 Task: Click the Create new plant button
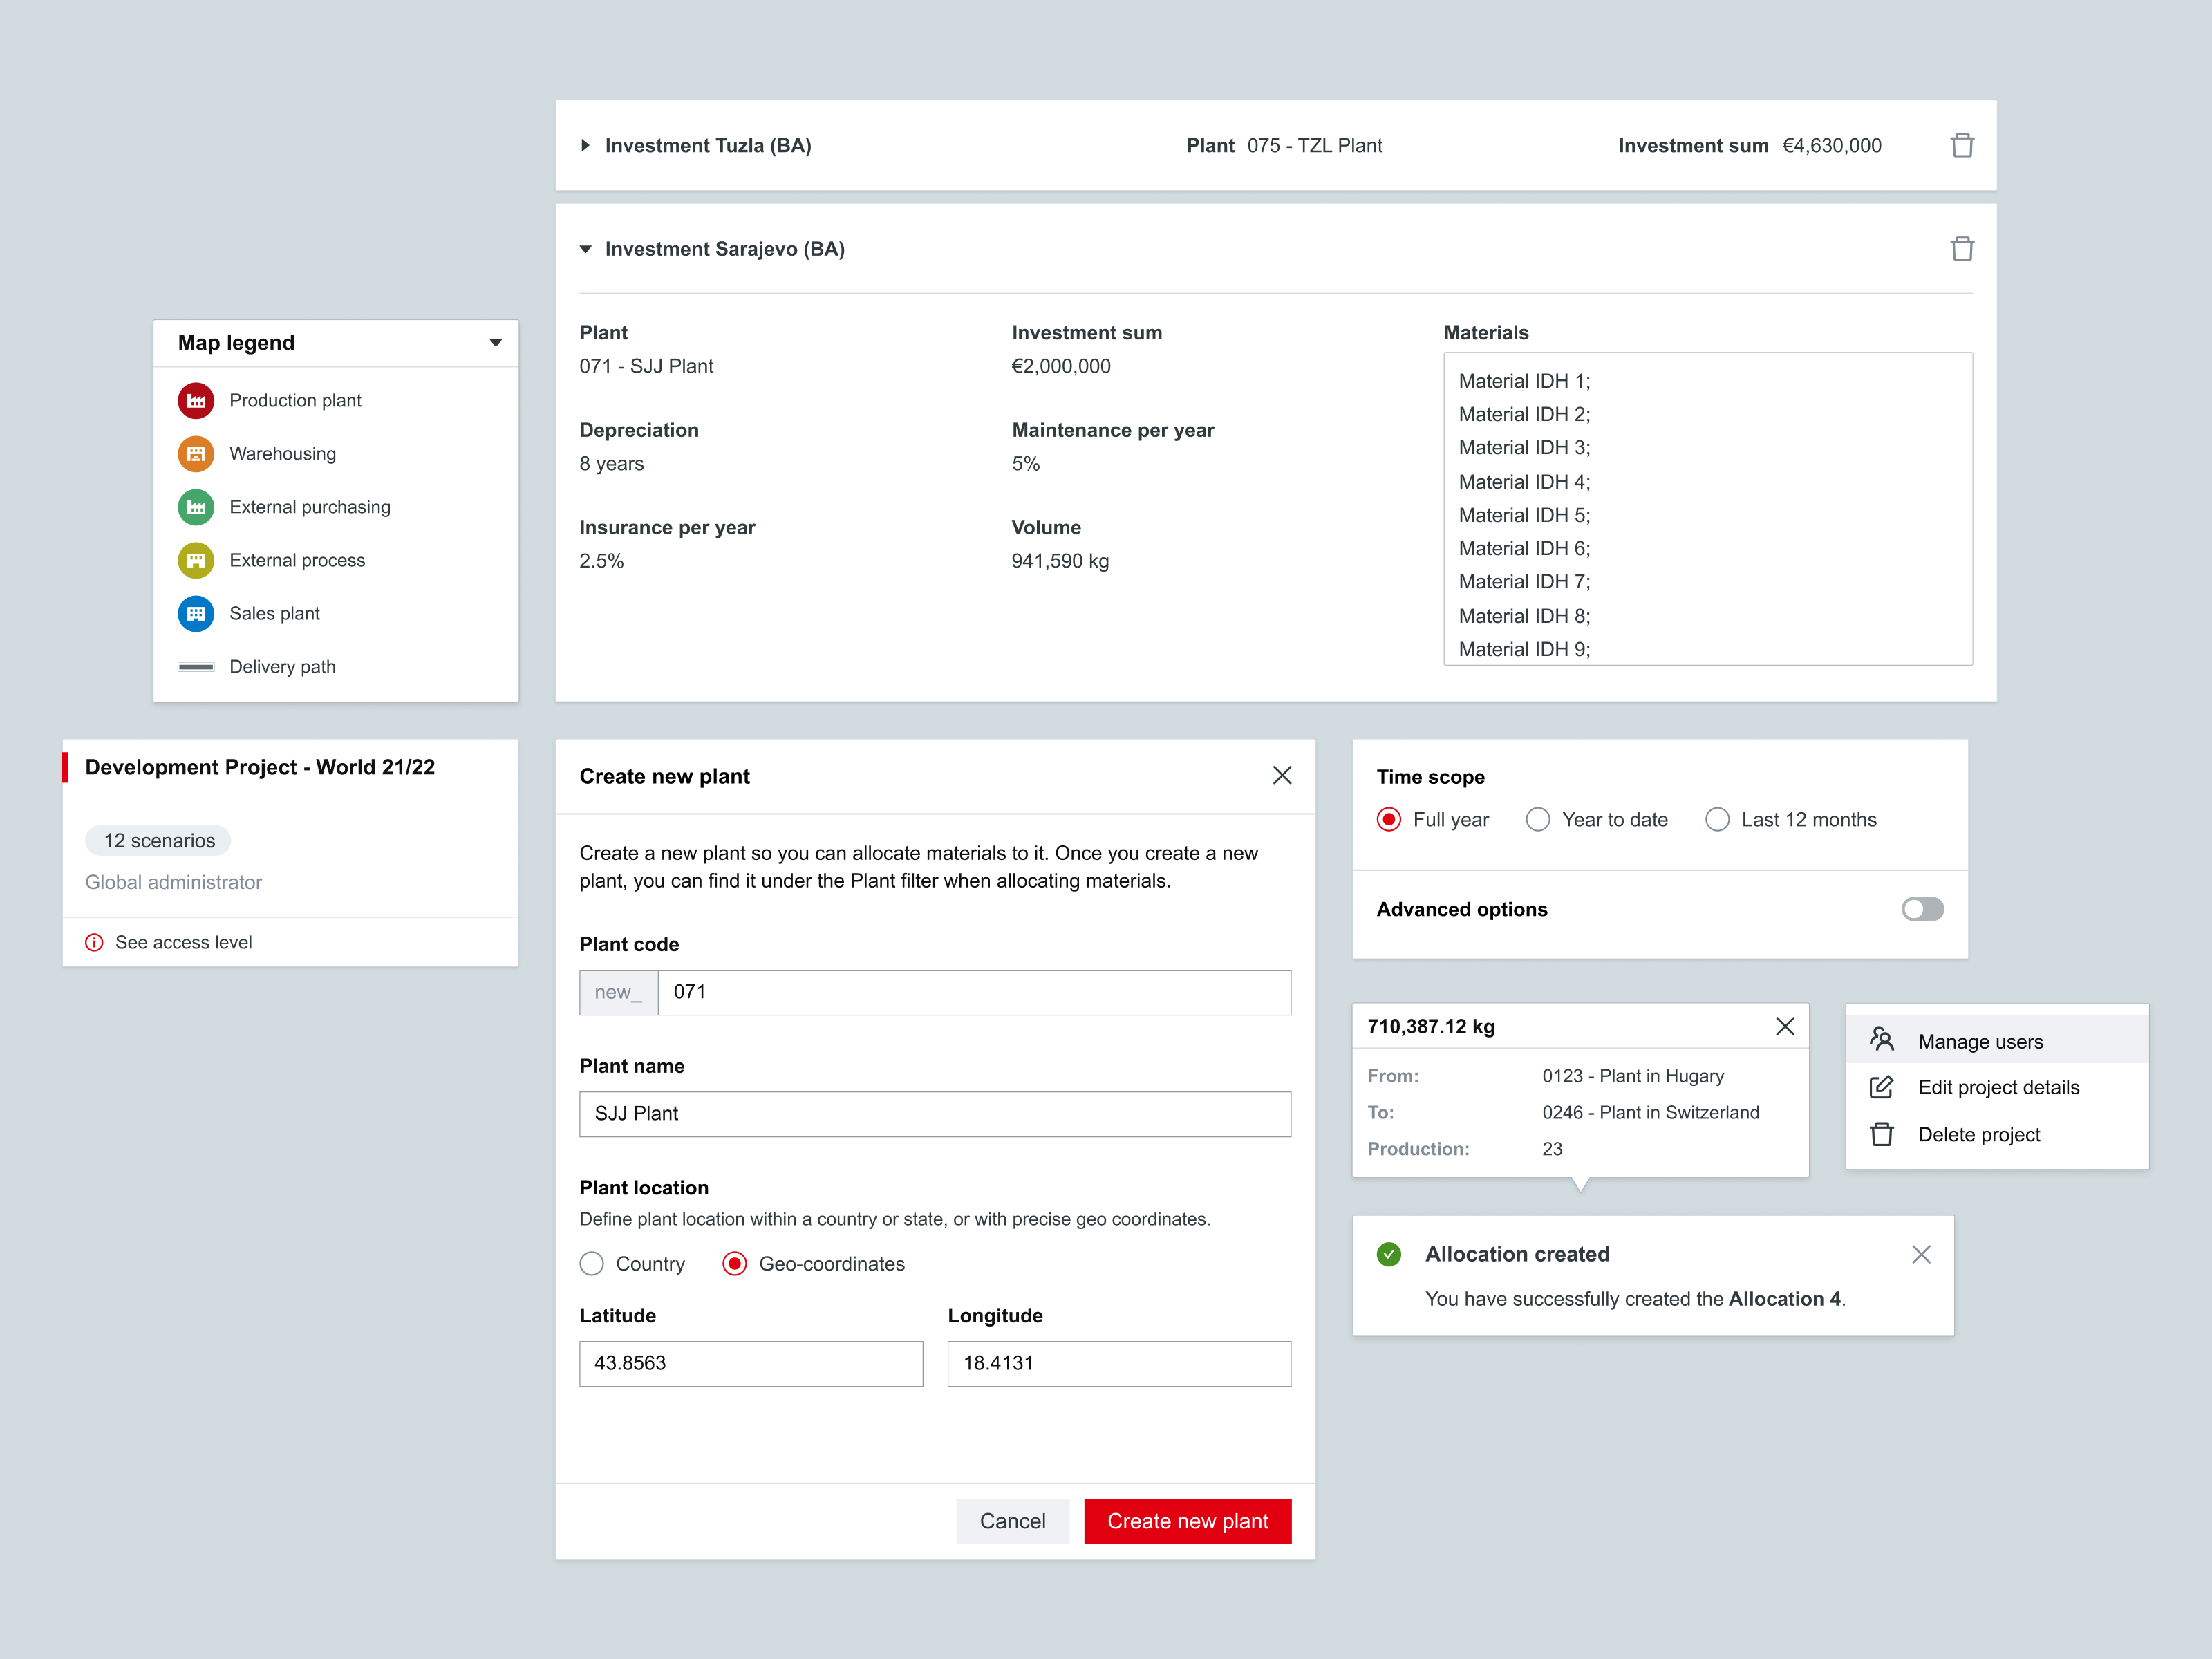click(x=1187, y=1520)
